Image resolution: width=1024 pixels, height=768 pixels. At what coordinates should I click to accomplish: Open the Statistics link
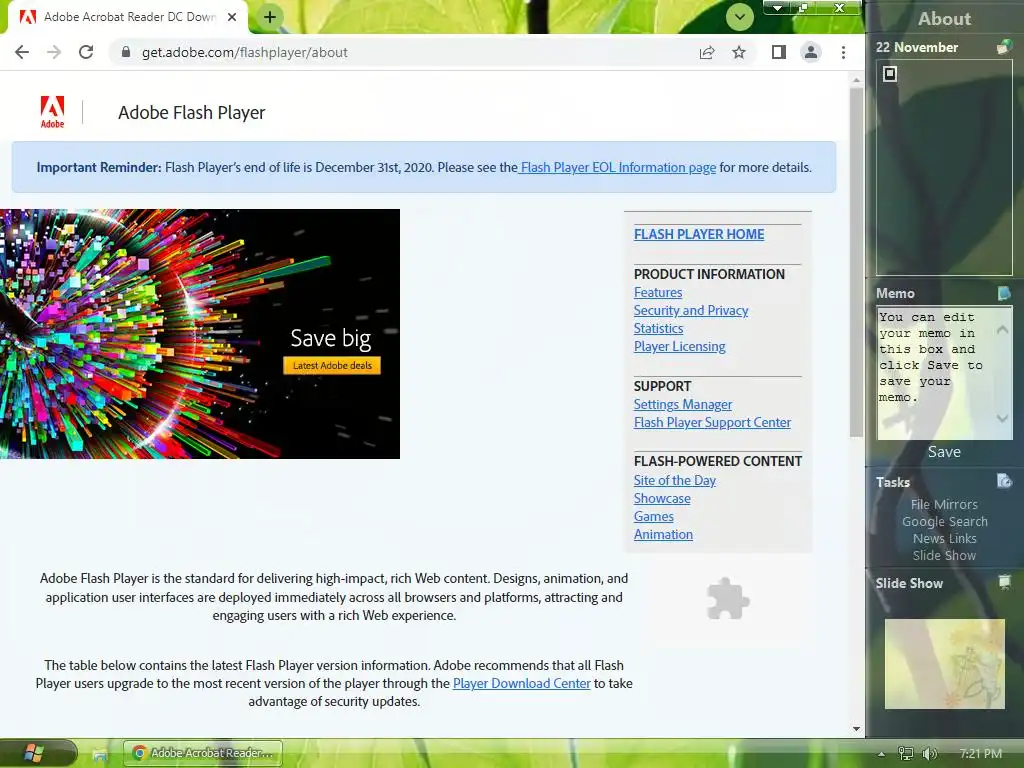pos(658,328)
